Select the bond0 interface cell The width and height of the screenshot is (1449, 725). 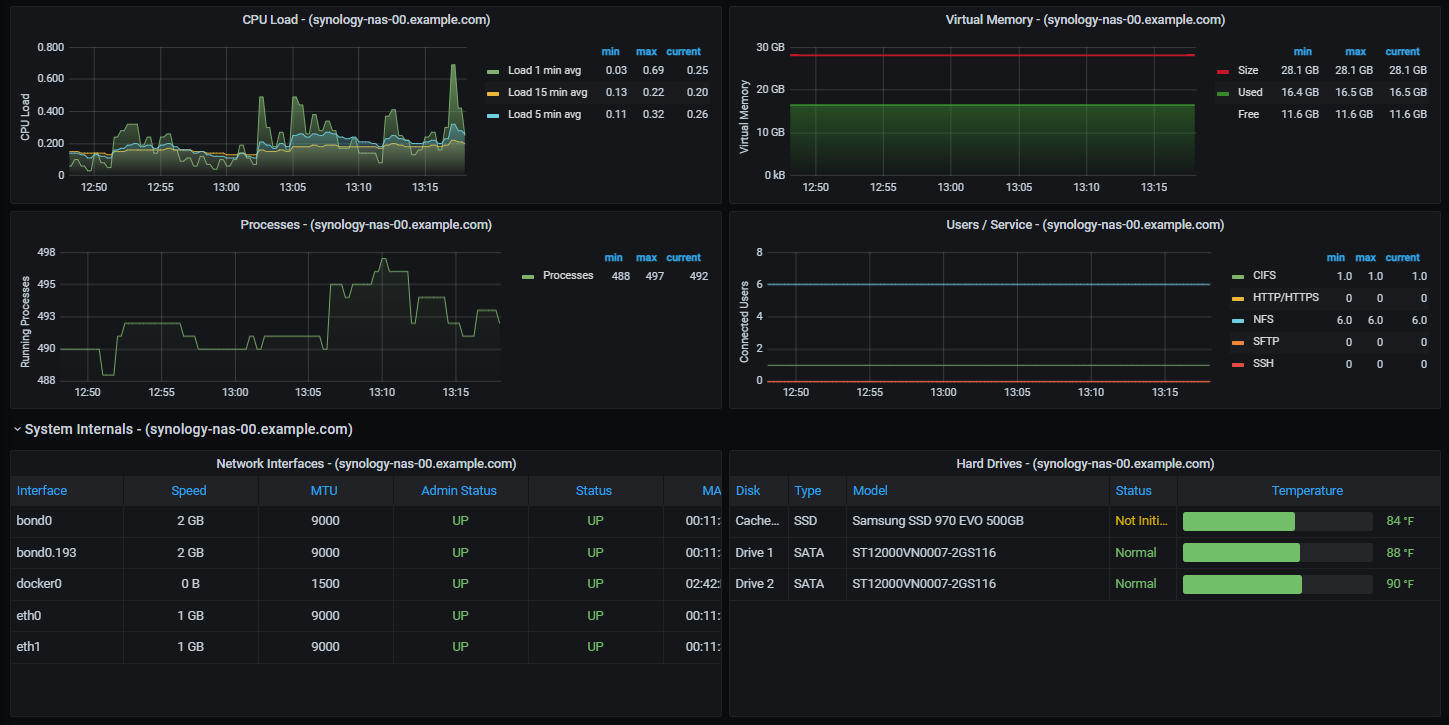pos(67,521)
